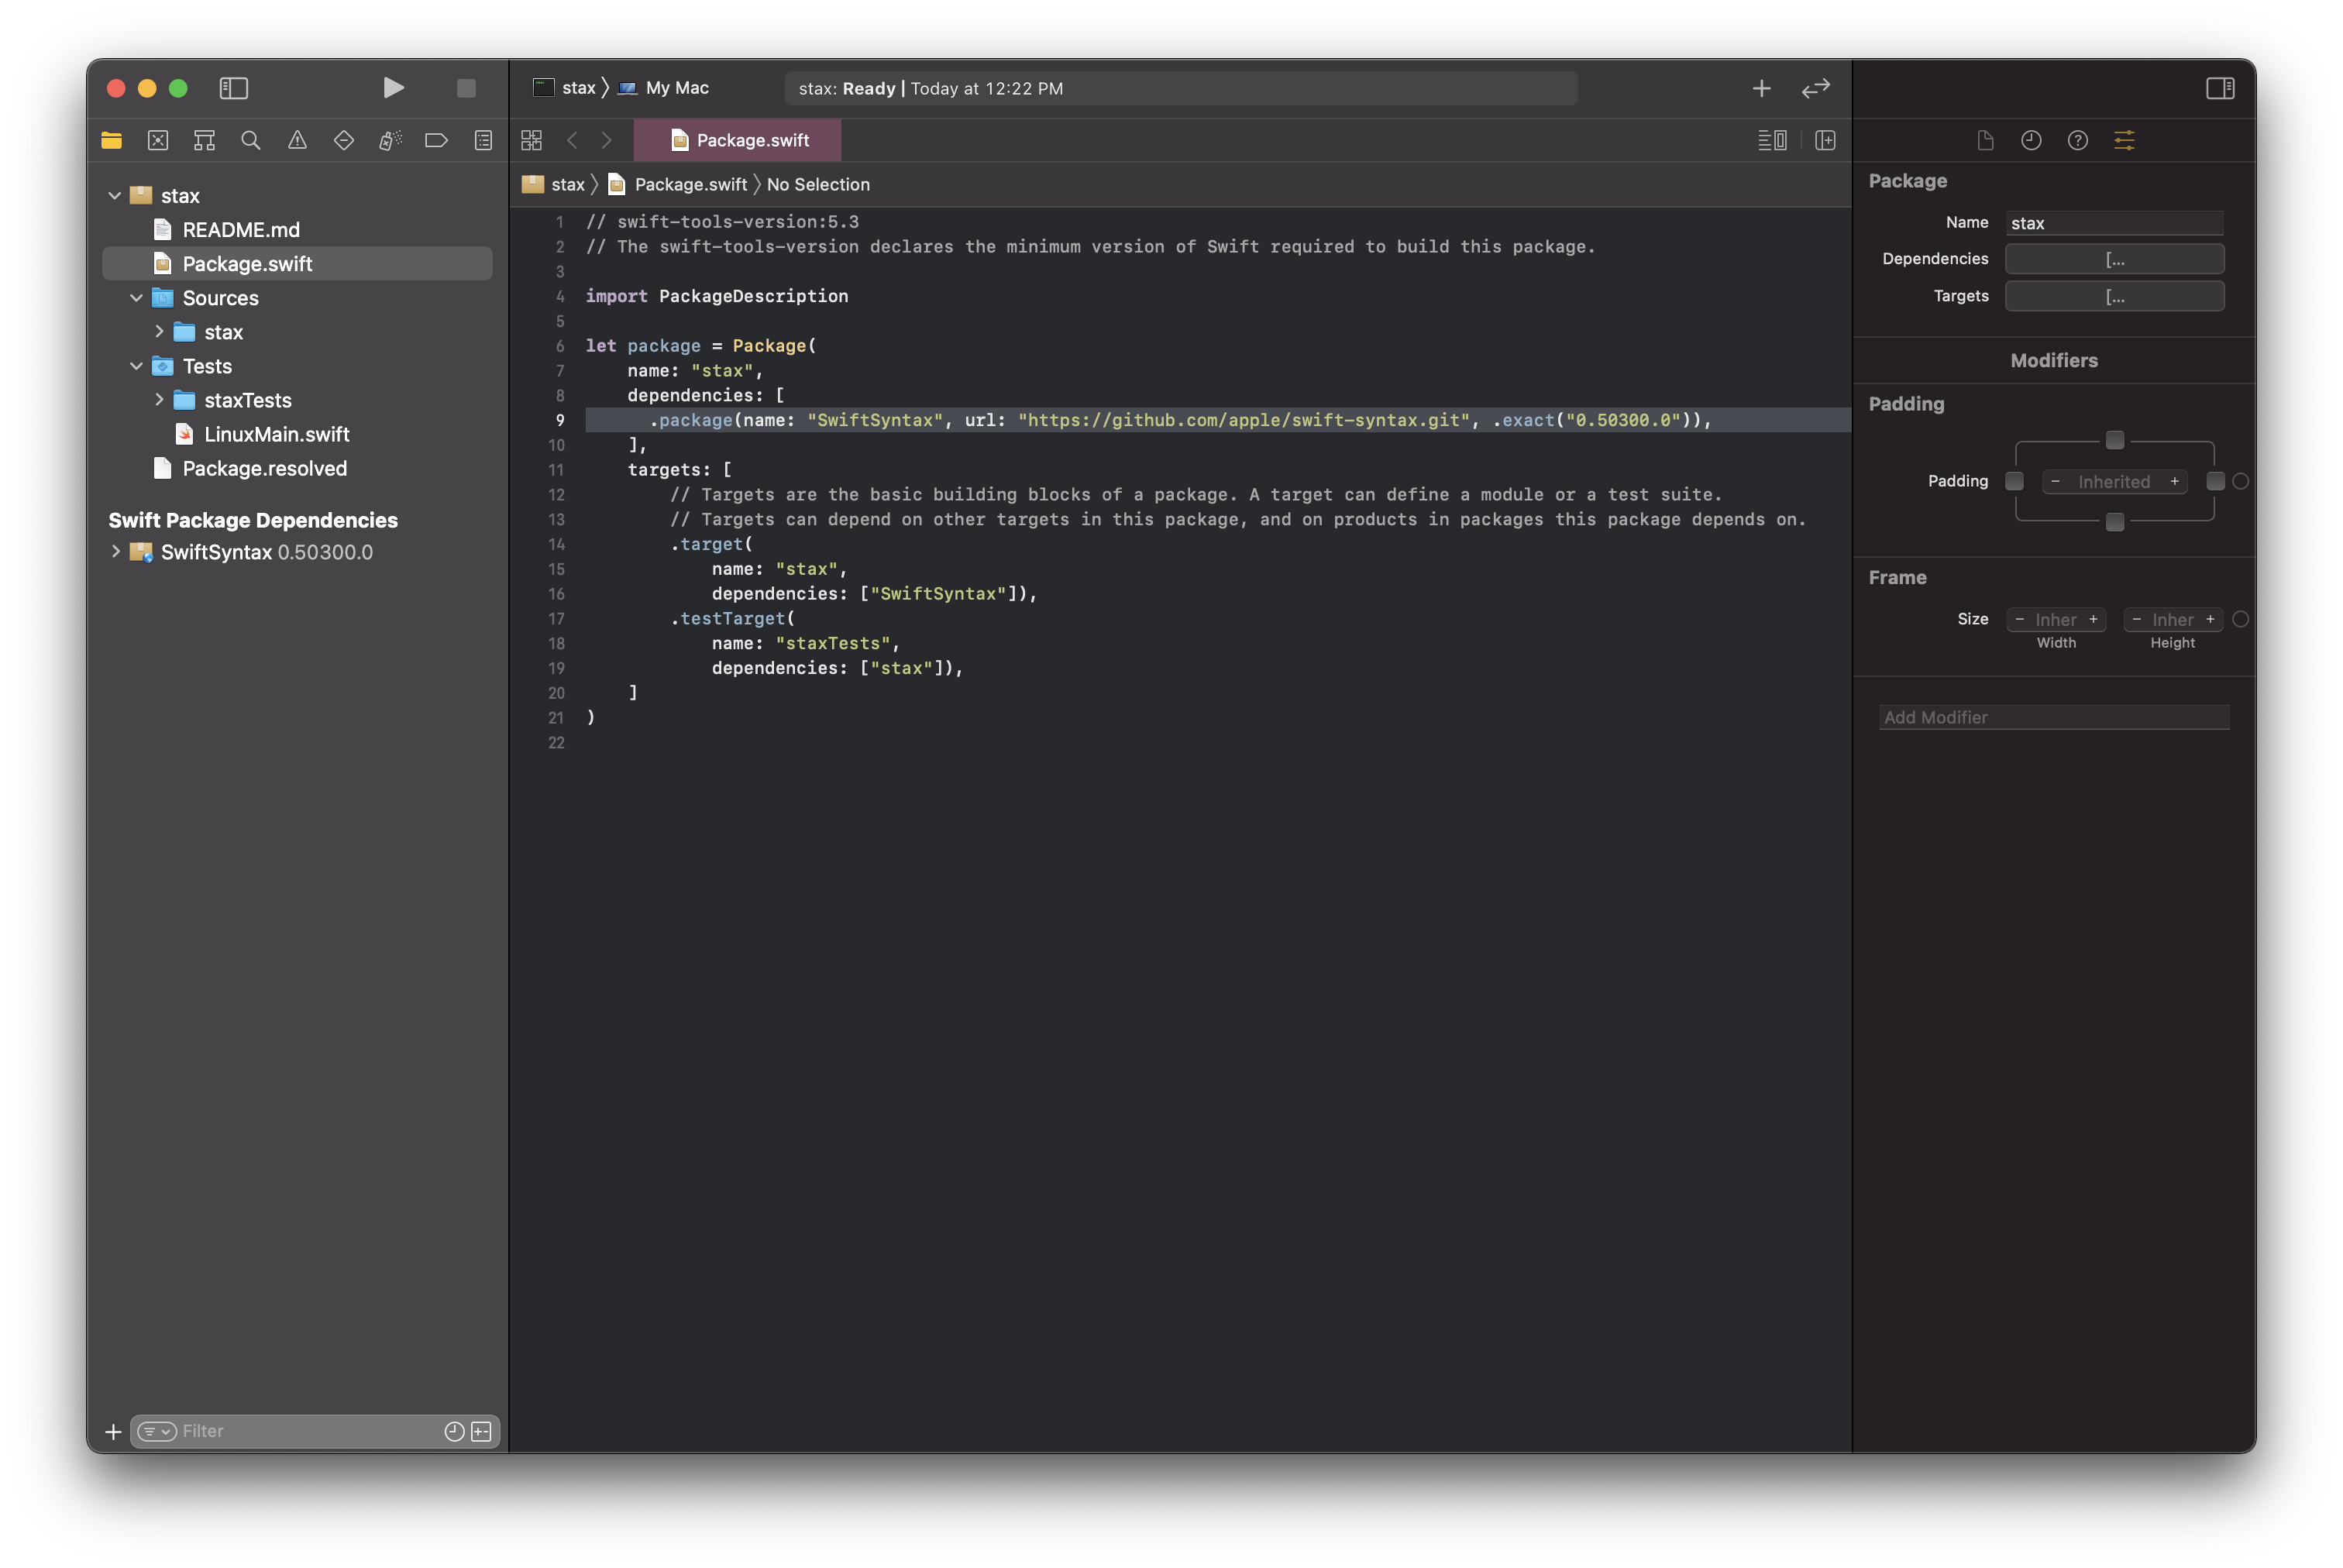
Task: Enable the top padding checkbox
Action: [2114, 440]
